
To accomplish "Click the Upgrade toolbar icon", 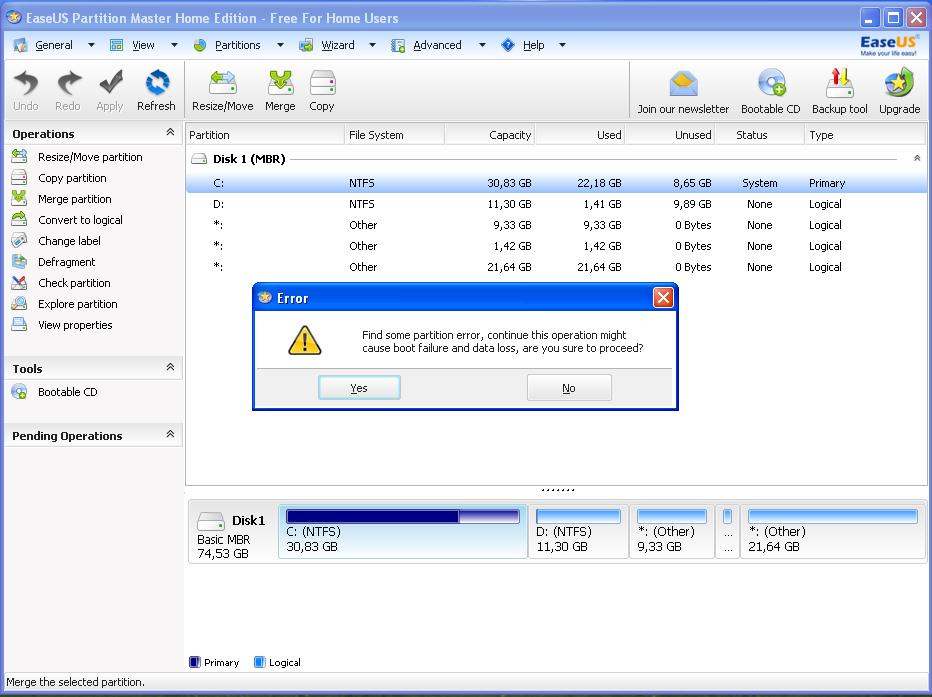I will point(899,84).
